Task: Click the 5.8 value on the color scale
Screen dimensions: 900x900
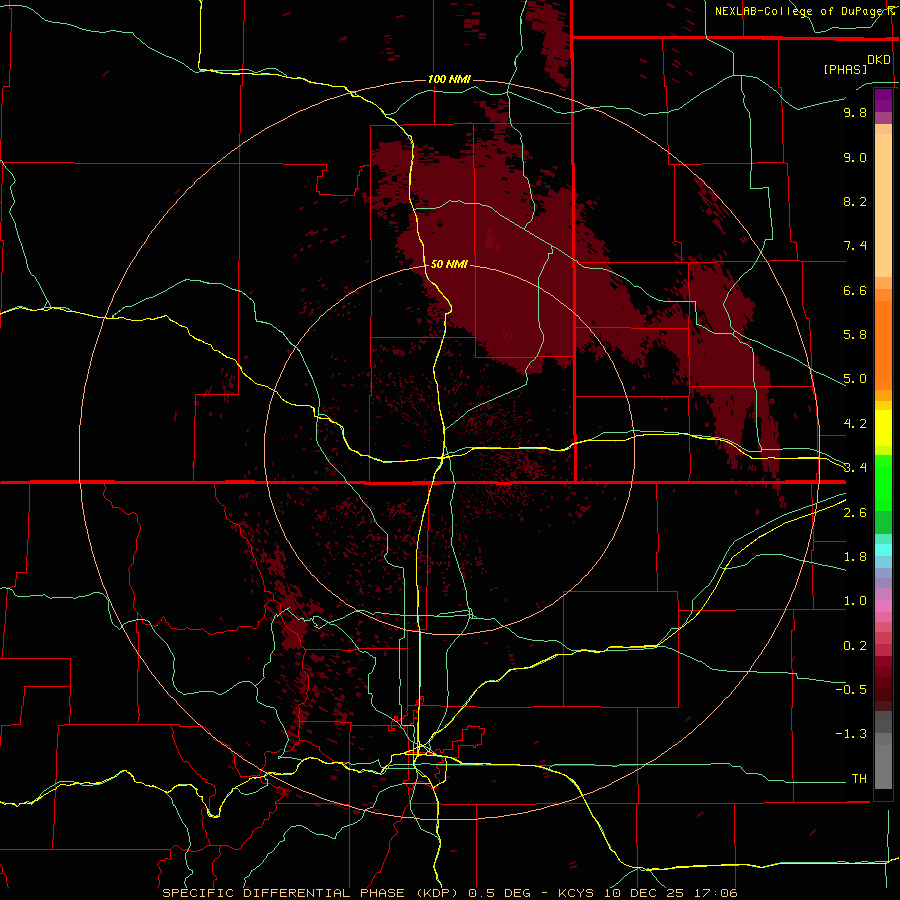Action: point(855,335)
